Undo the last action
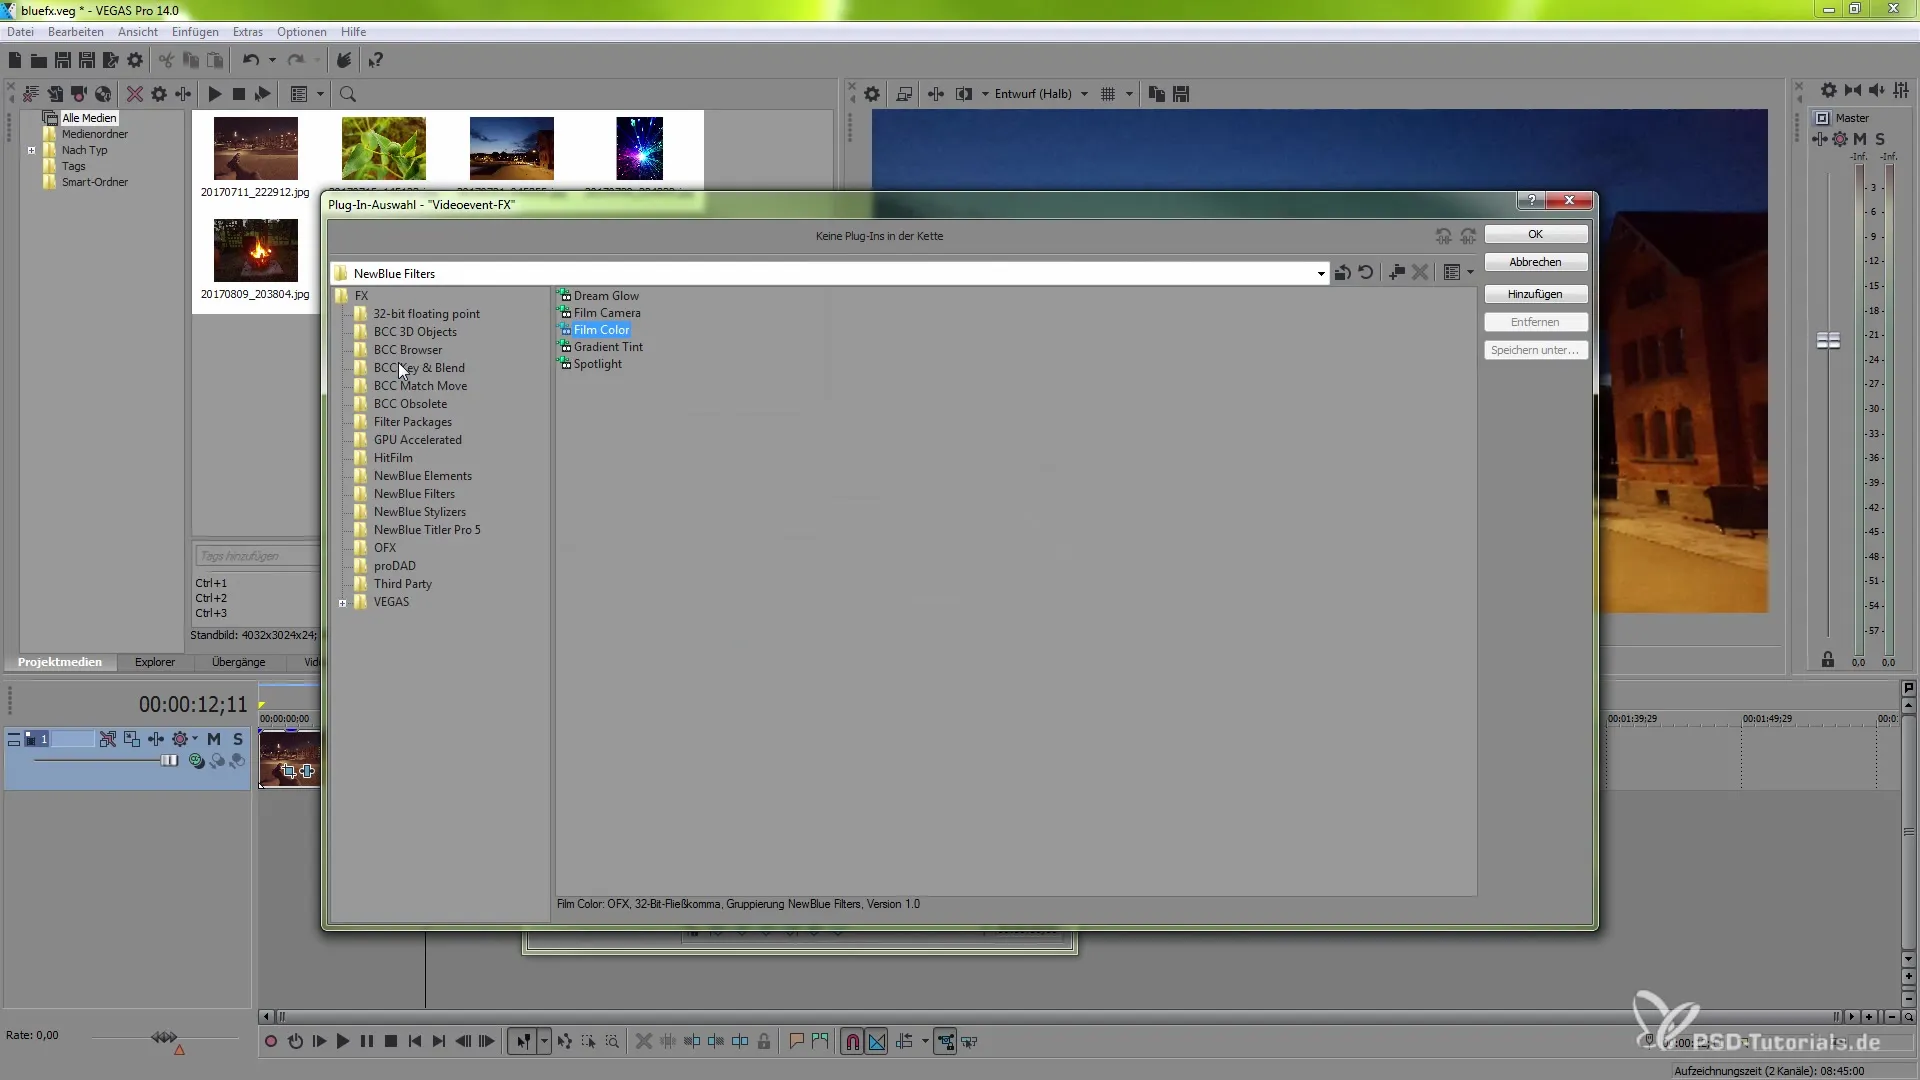The image size is (1920, 1080). (250, 61)
